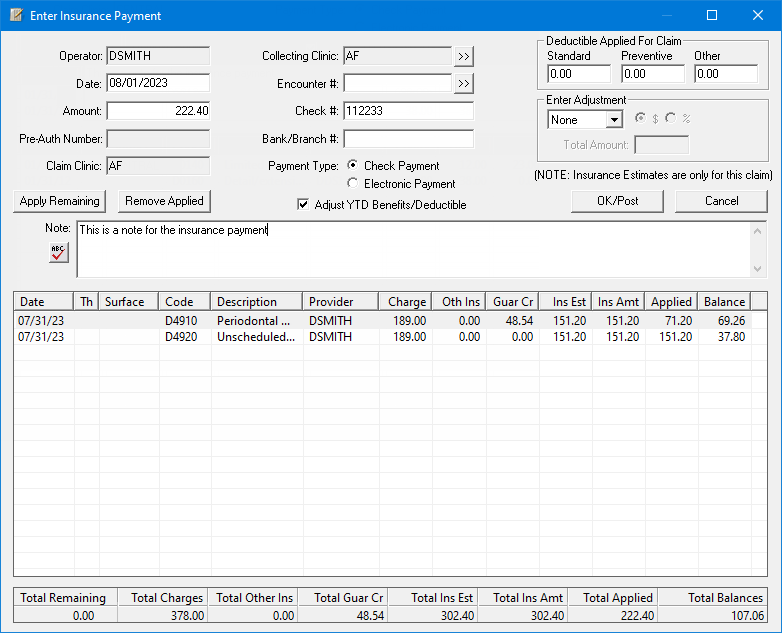Click the Standard deductible field

click(x=578, y=74)
